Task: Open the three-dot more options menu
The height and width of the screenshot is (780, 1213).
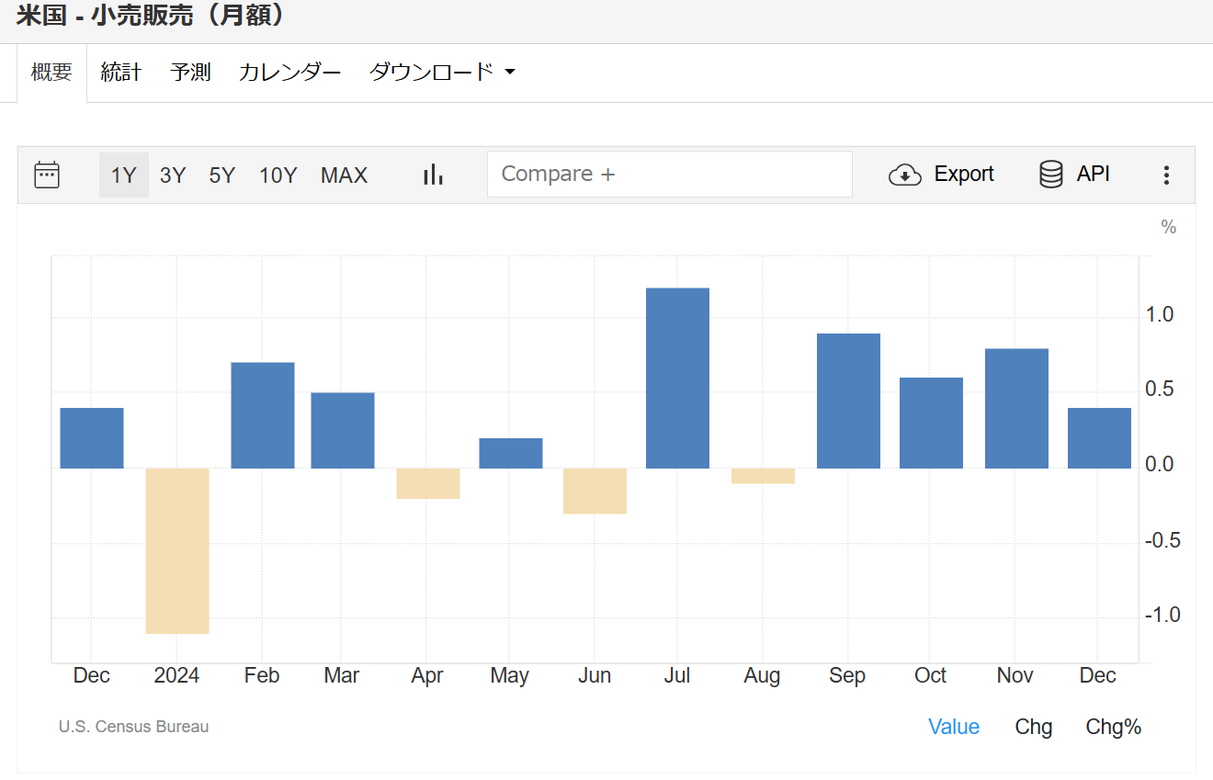Action: tap(1166, 176)
